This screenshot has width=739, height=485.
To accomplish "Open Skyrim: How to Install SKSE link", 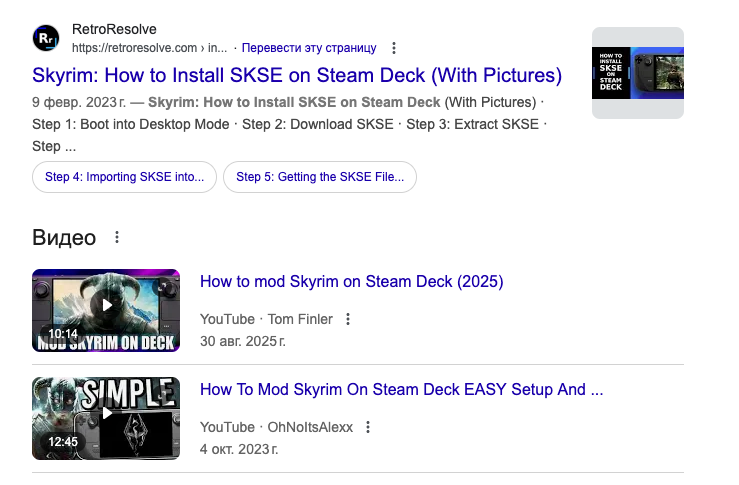I will 297,76.
